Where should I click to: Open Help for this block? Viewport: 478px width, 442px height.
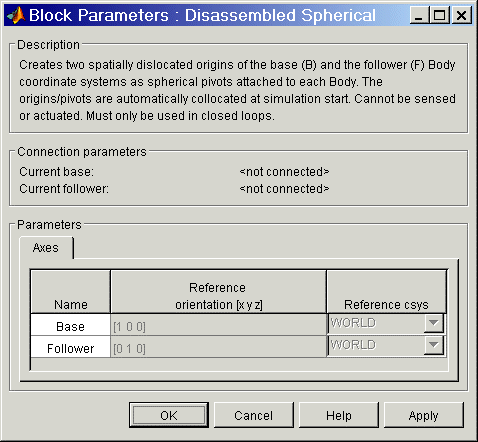(x=339, y=415)
